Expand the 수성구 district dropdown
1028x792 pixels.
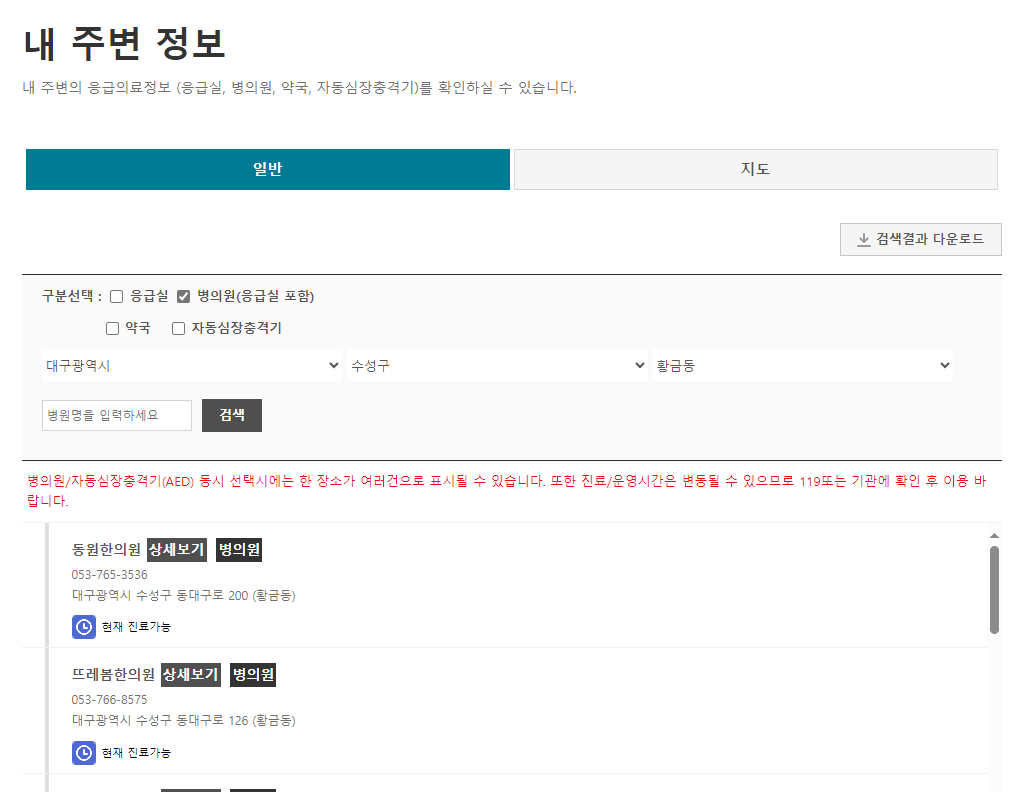pyautogui.click(x=497, y=365)
